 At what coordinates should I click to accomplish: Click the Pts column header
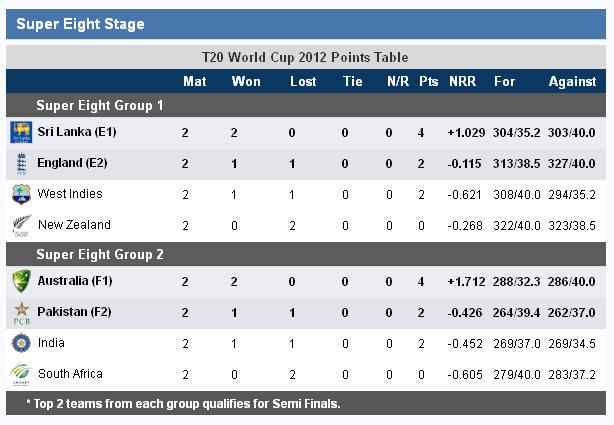click(428, 81)
